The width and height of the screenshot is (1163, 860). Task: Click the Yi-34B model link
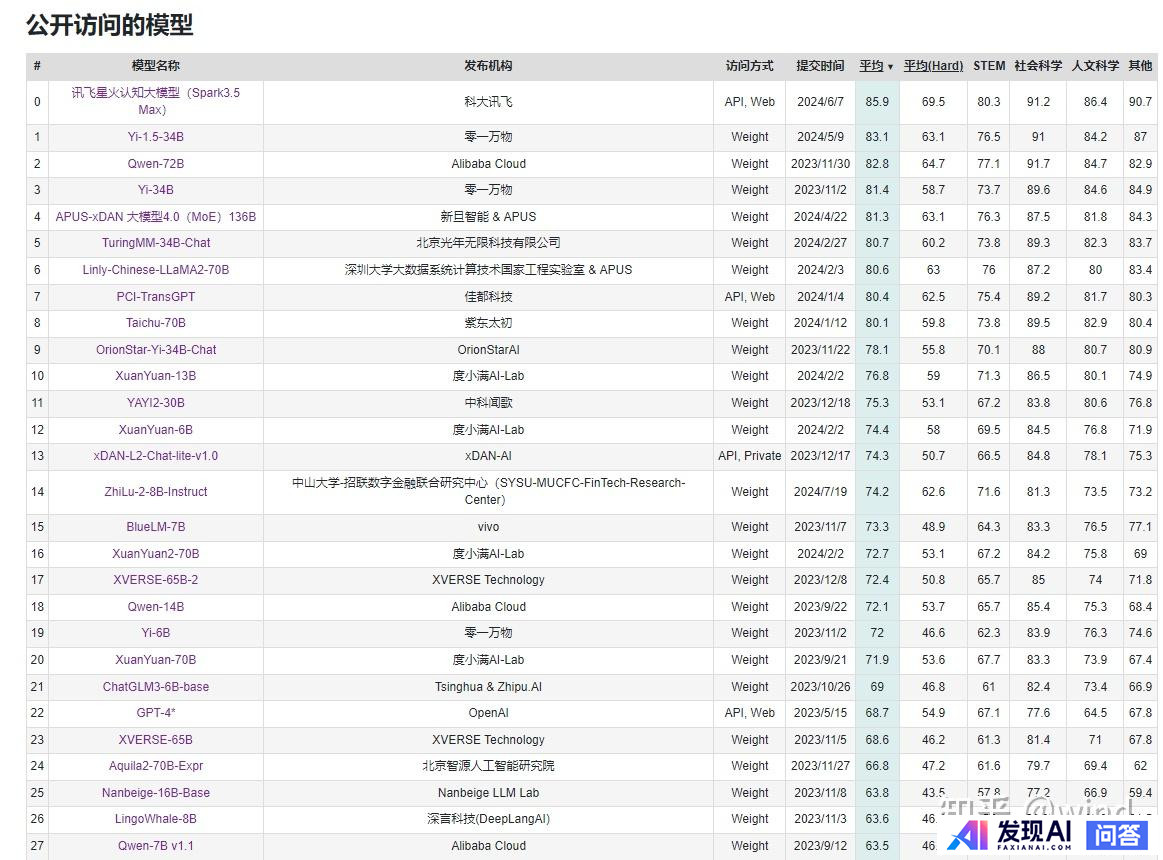[x=156, y=190]
